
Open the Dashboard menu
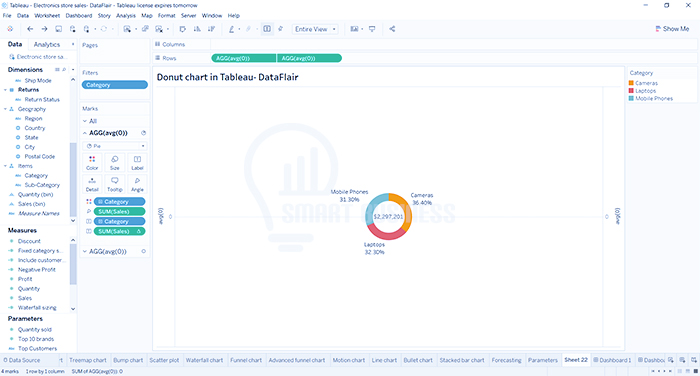click(x=79, y=16)
